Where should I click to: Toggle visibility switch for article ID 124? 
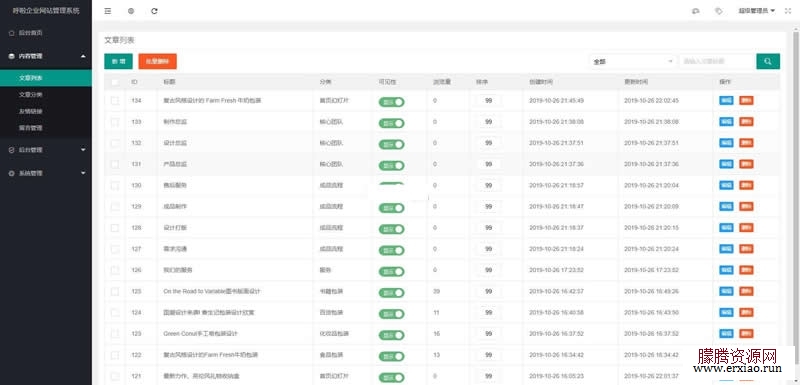click(391, 314)
